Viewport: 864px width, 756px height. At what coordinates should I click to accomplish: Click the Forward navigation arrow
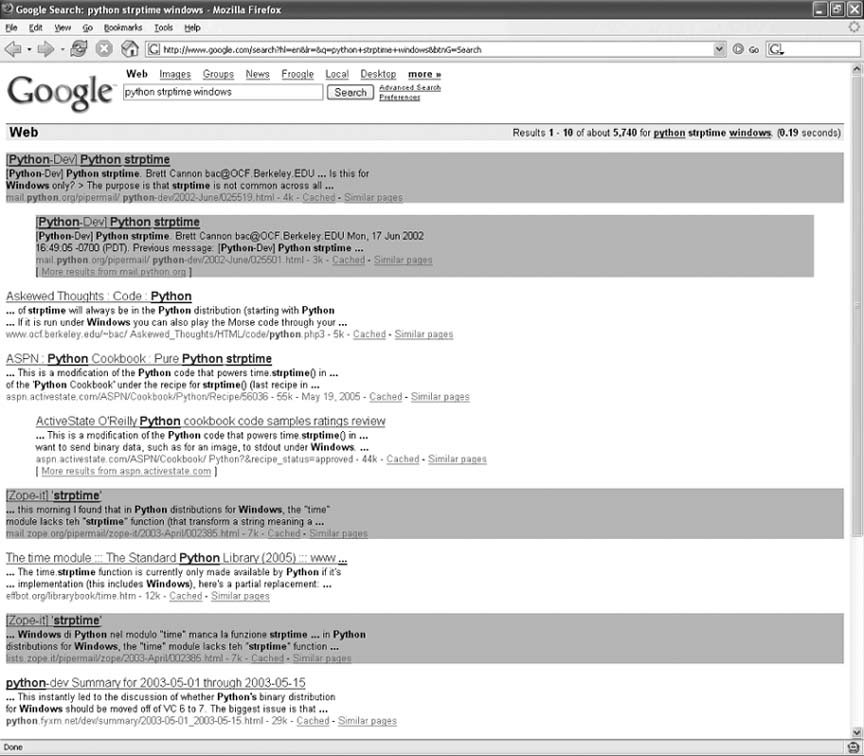(x=46, y=48)
